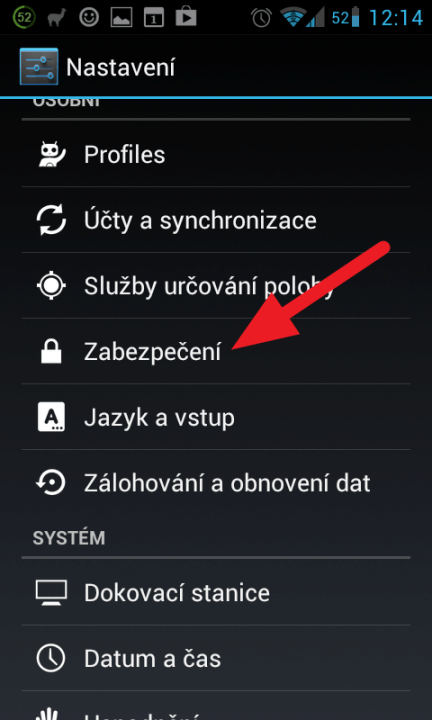The image size is (432, 720).
Task: Tap the Play Store status bar icon
Action: coord(186,17)
